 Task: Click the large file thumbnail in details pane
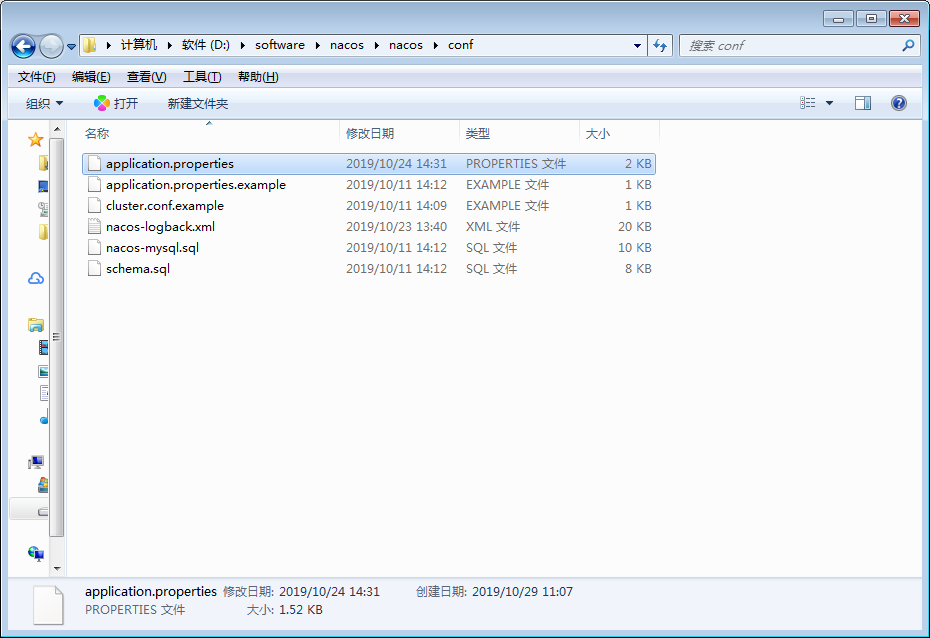[48, 605]
